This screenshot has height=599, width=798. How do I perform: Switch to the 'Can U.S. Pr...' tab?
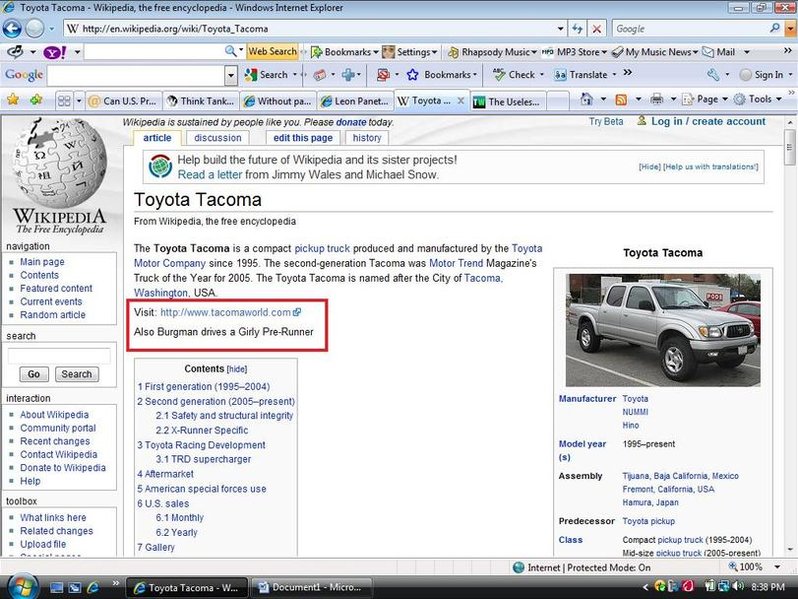(124, 101)
